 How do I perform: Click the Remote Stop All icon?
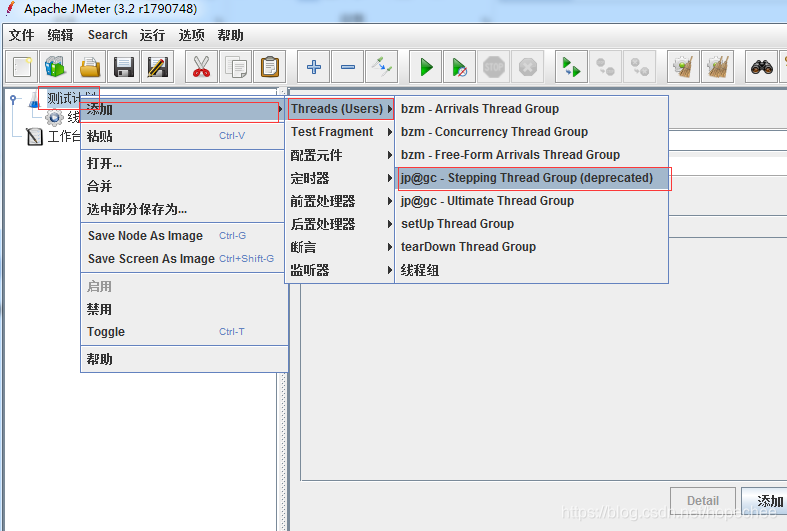coord(605,67)
